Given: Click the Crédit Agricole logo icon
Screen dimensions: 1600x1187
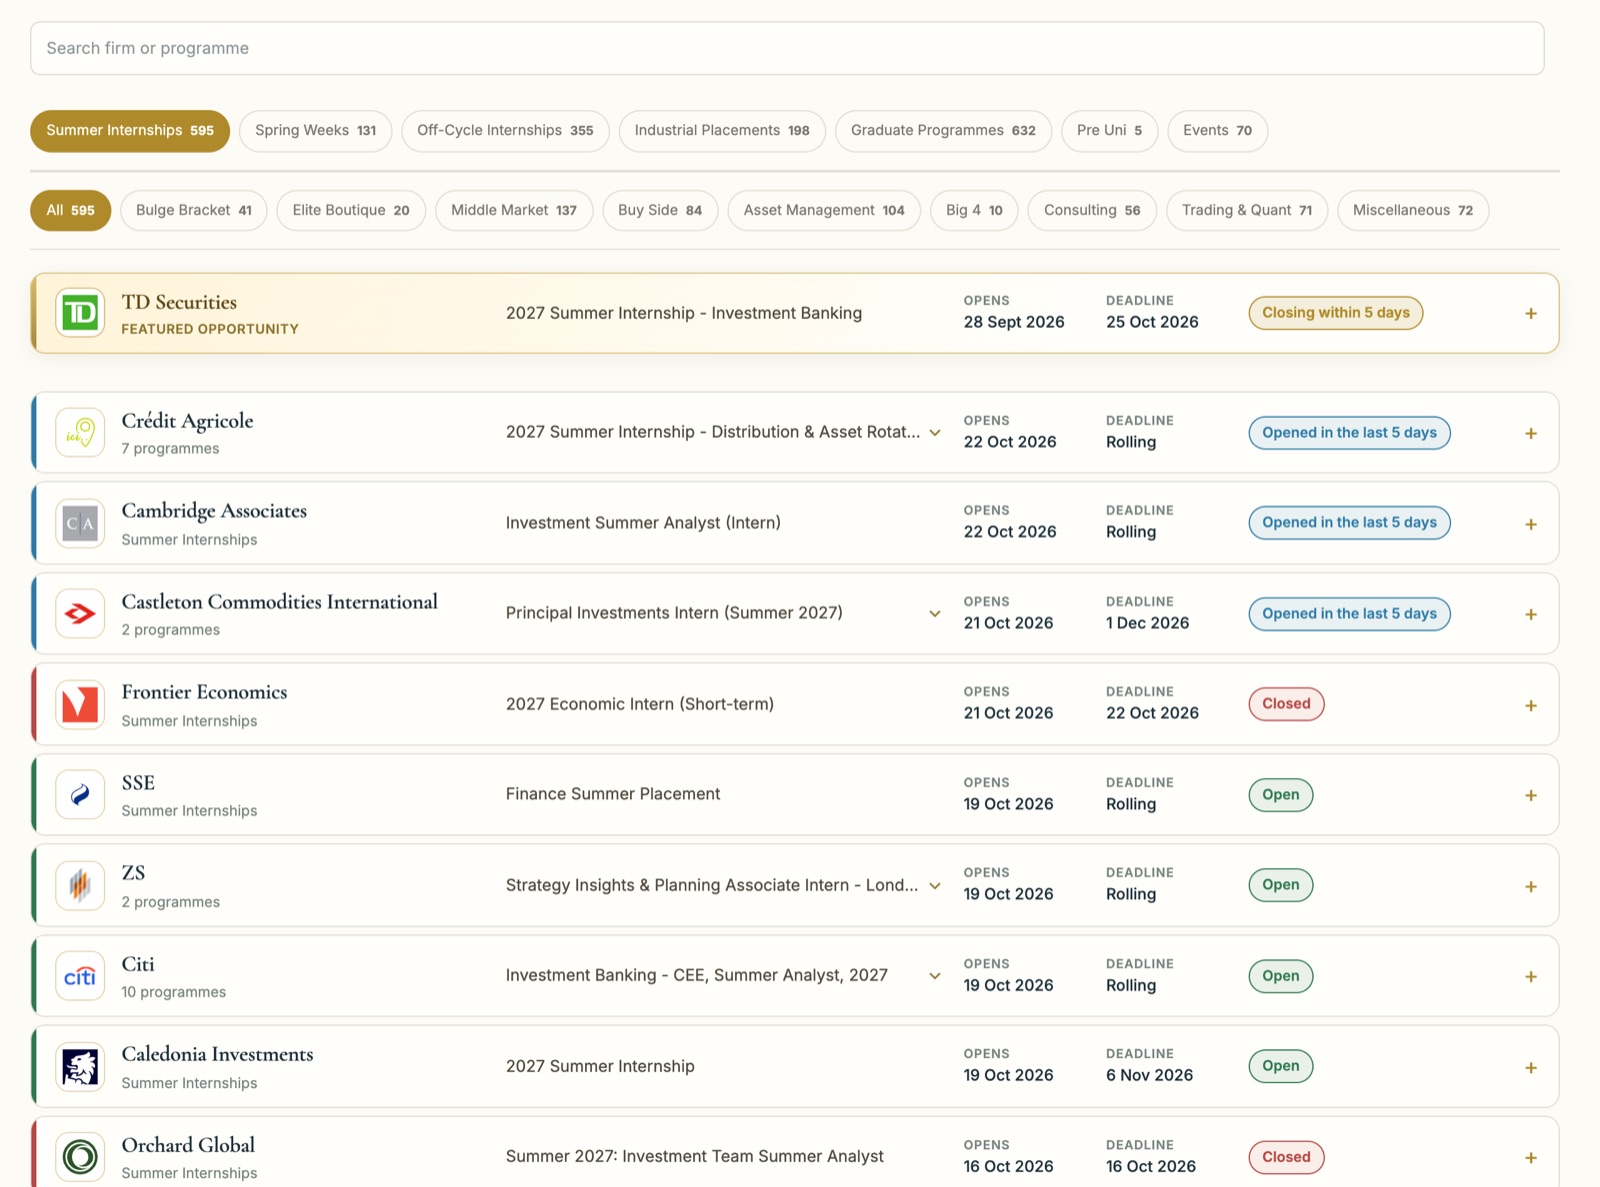Looking at the screenshot, I should [80, 433].
